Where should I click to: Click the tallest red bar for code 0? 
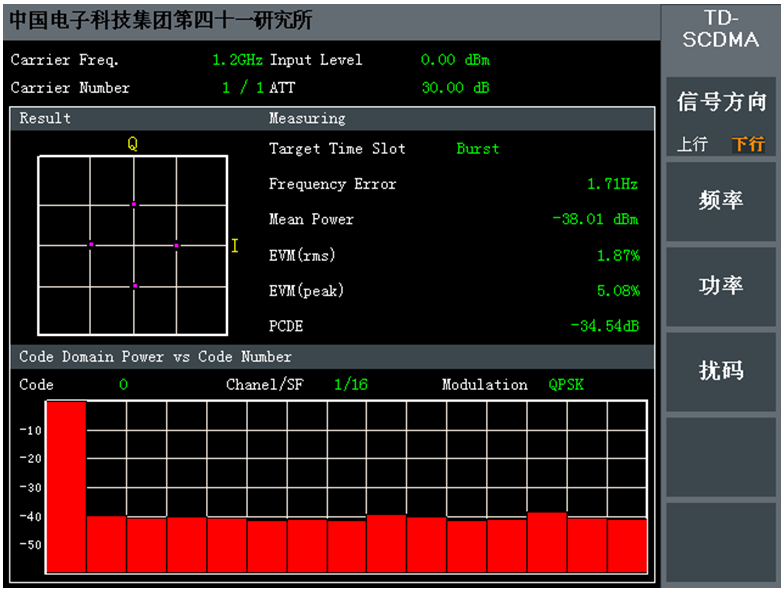click(x=66, y=486)
